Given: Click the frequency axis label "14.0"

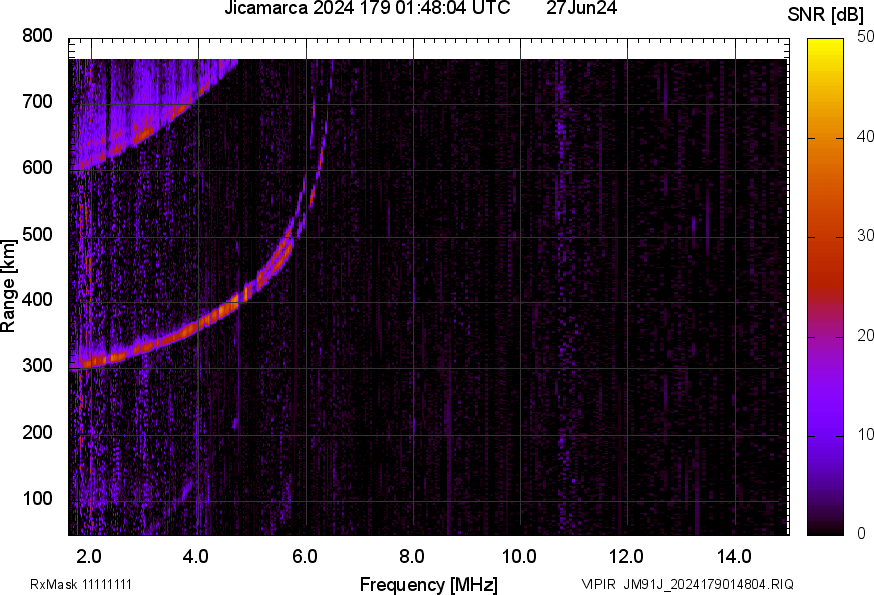Looking at the screenshot, I should [x=734, y=557].
